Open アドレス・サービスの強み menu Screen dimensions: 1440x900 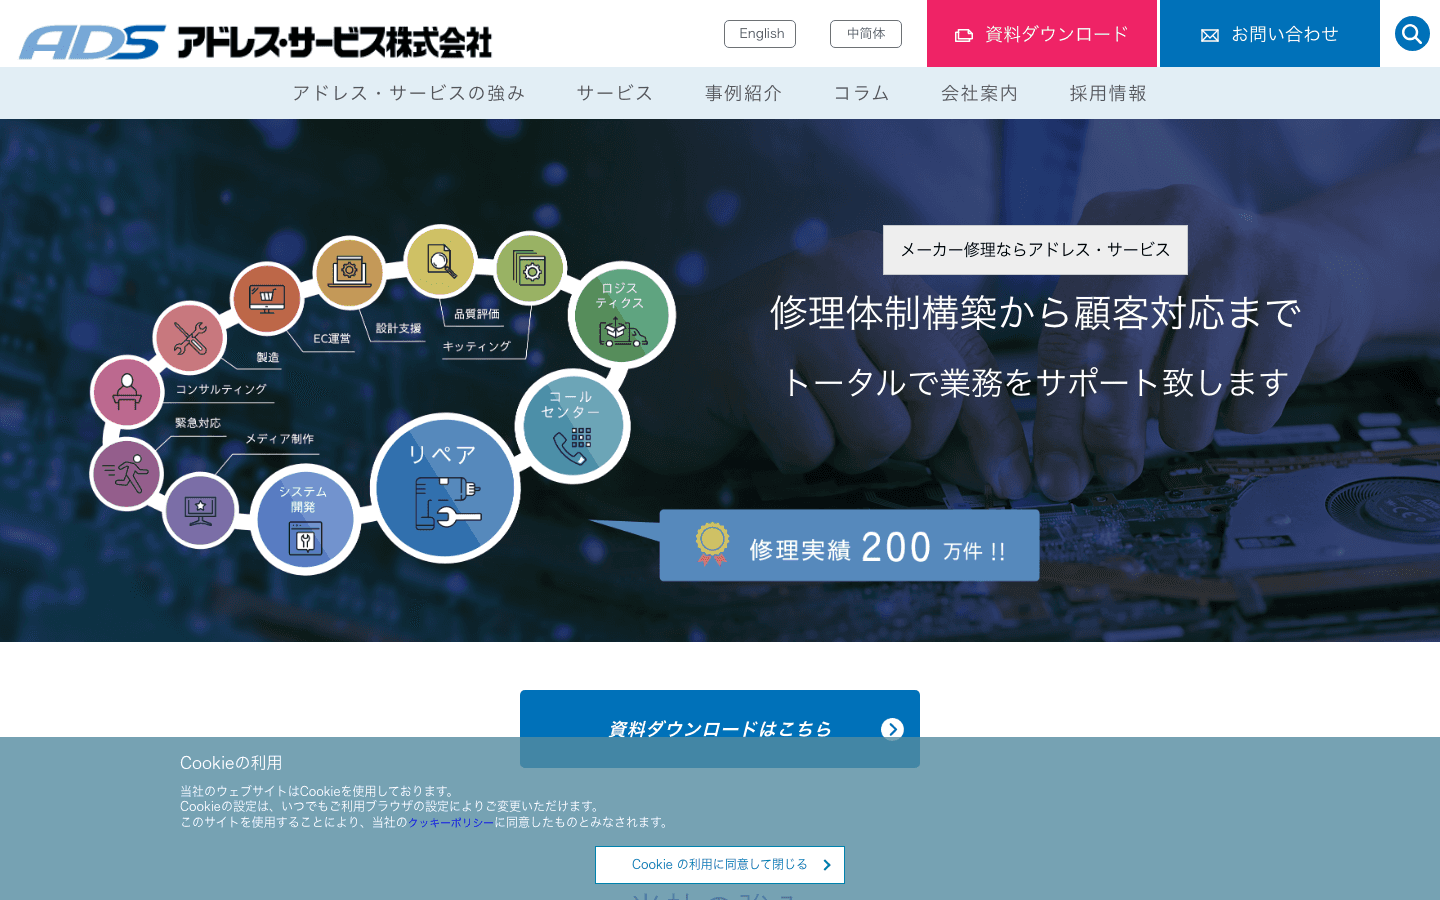(408, 93)
